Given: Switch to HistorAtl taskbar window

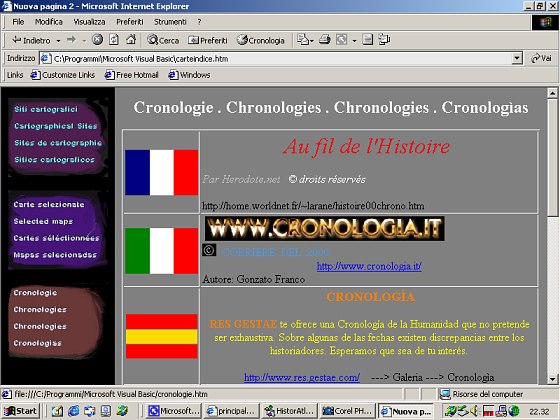Looking at the screenshot, I should [290, 411].
